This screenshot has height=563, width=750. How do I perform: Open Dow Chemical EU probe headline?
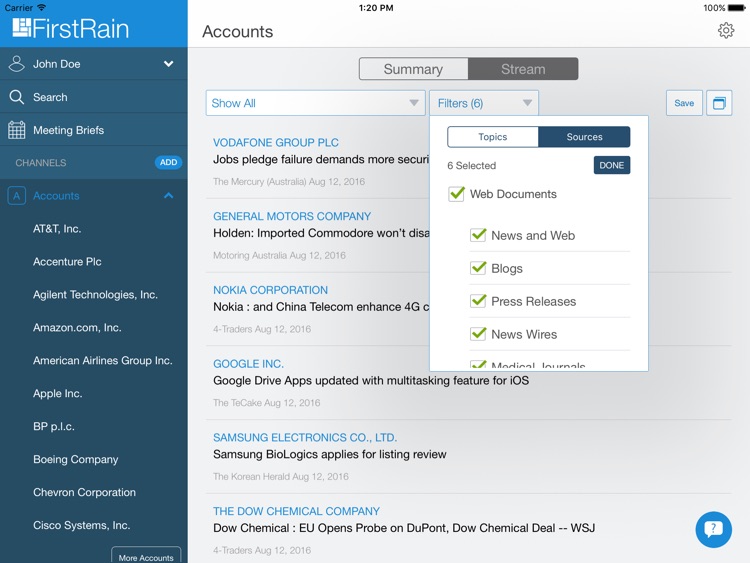[404, 528]
